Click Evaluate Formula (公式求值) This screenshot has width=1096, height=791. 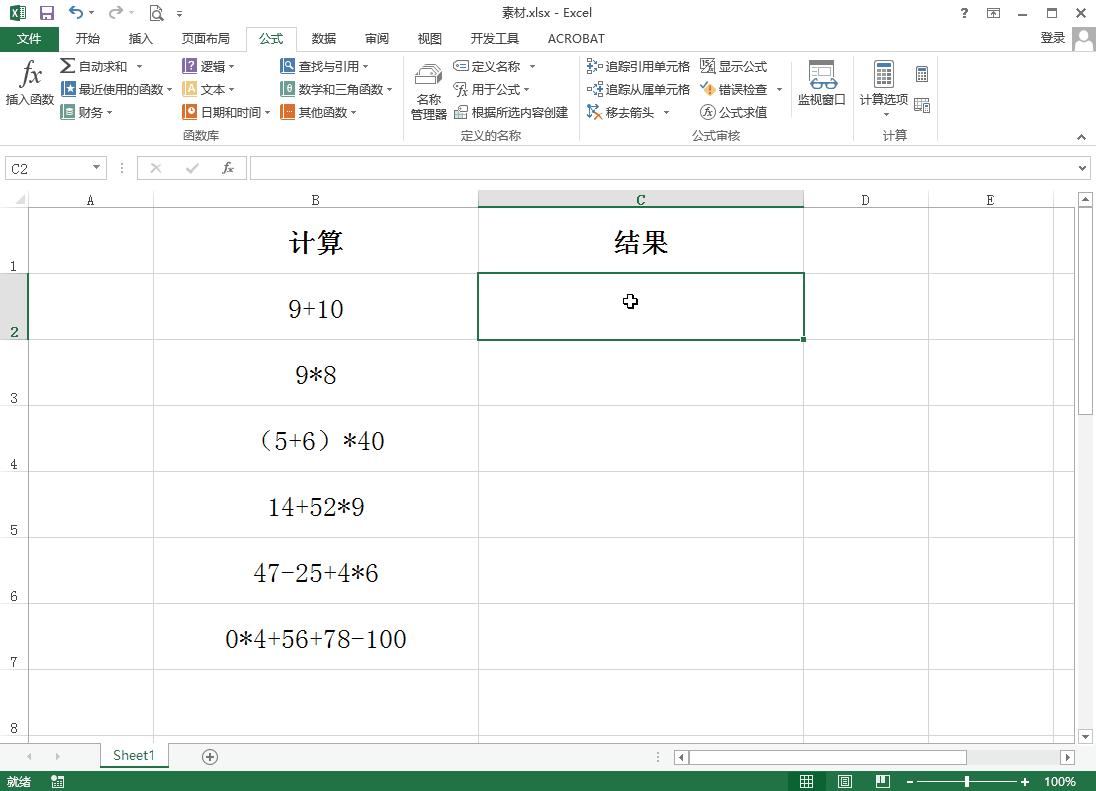tap(734, 112)
